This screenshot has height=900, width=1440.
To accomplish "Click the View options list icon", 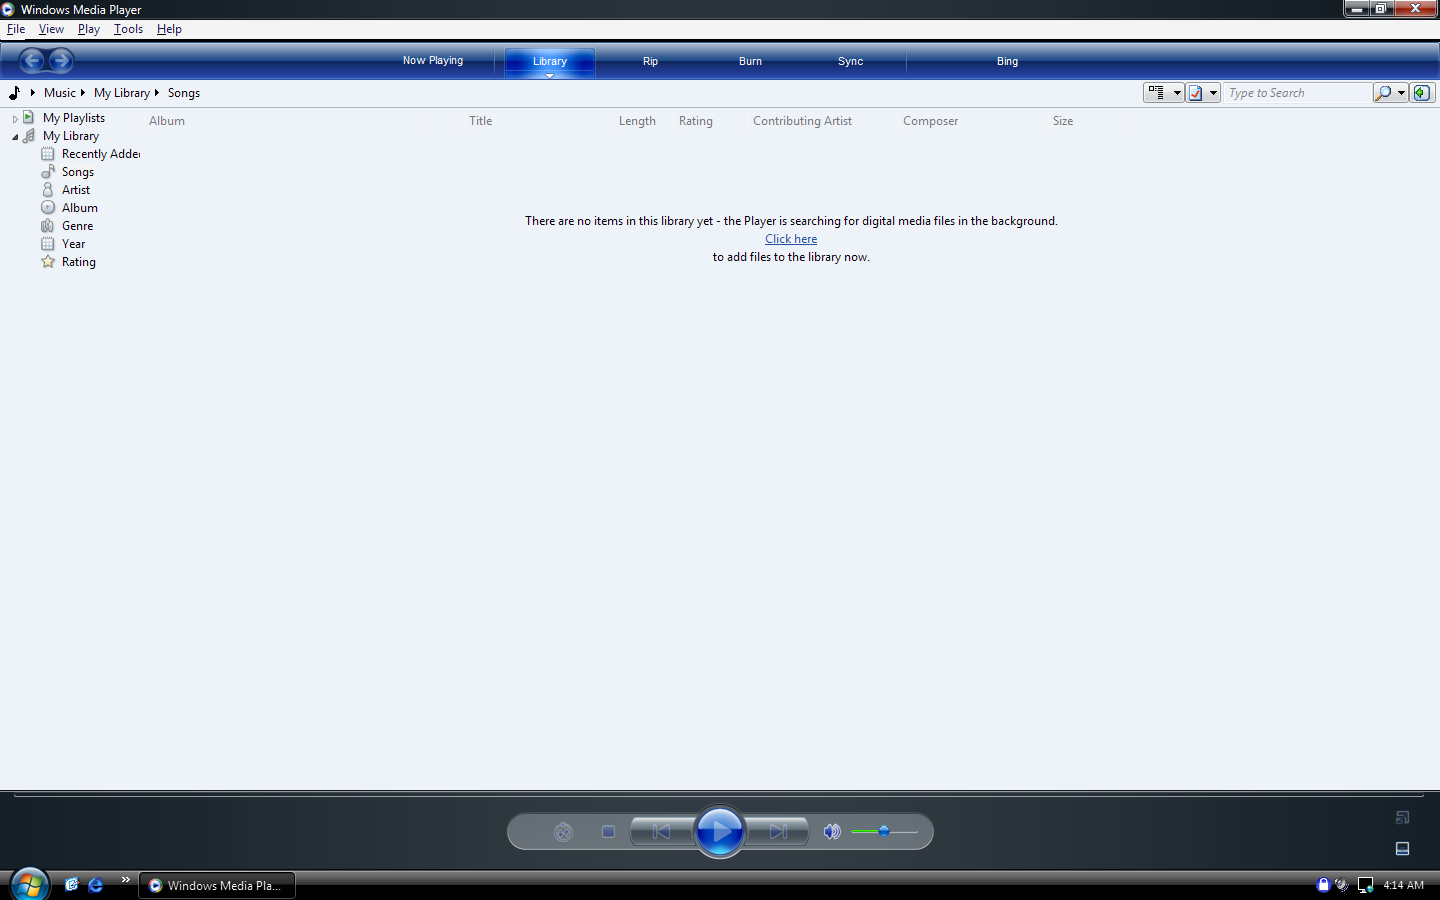I will [1157, 93].
